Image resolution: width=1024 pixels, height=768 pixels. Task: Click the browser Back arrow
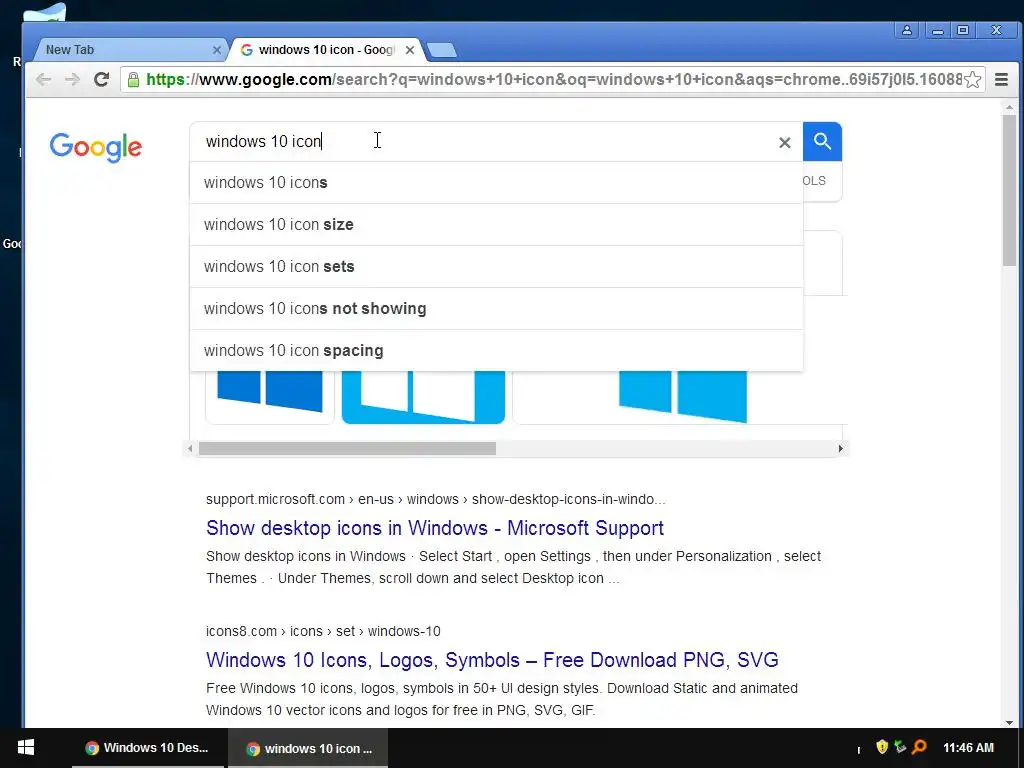pyautogui.click(x=44, y=80)
